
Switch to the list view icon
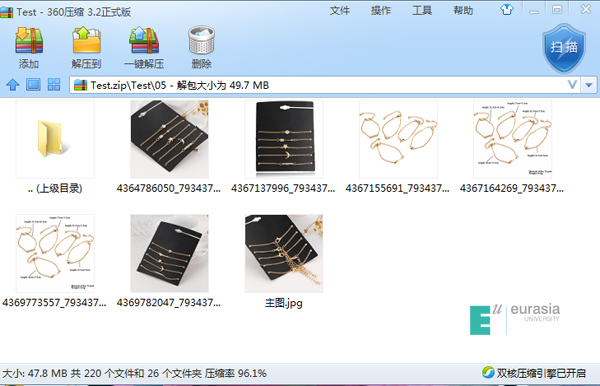[x=33, y=85]
